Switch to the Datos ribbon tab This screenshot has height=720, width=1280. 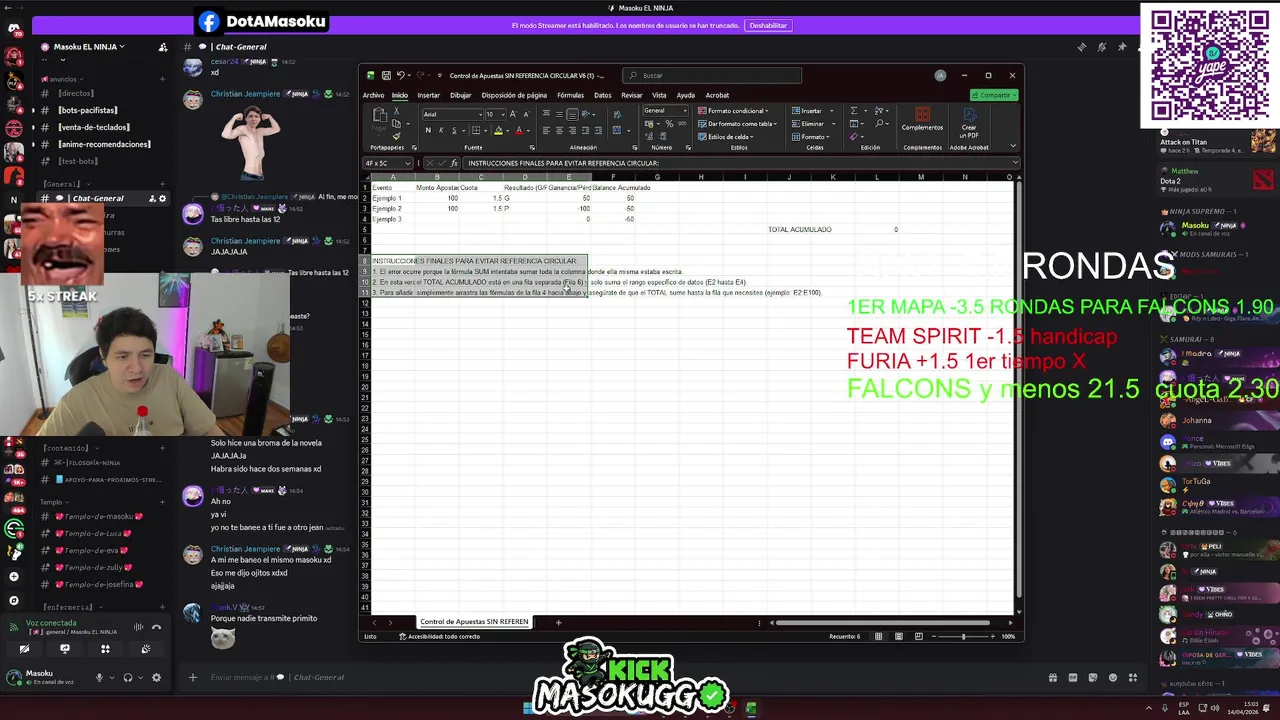click(602, 95)
